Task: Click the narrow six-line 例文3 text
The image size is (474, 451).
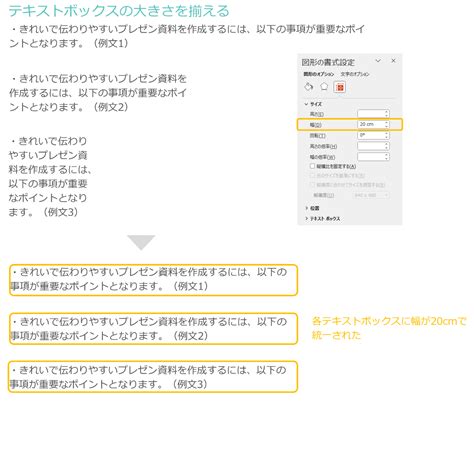Action: (x=50, y=176)
